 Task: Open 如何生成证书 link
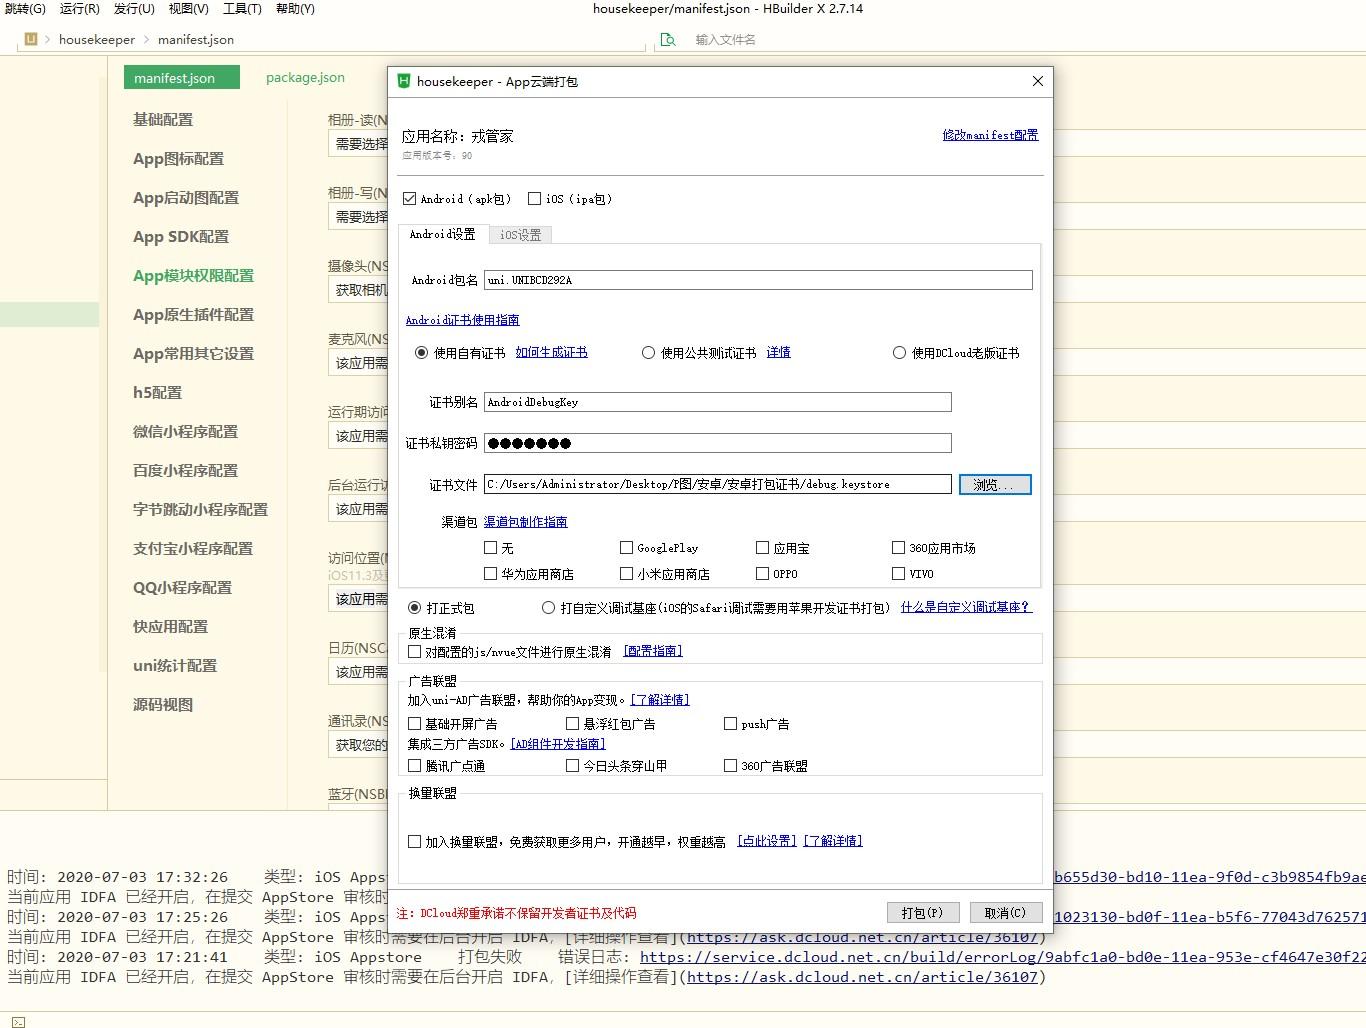pos(551,352)
